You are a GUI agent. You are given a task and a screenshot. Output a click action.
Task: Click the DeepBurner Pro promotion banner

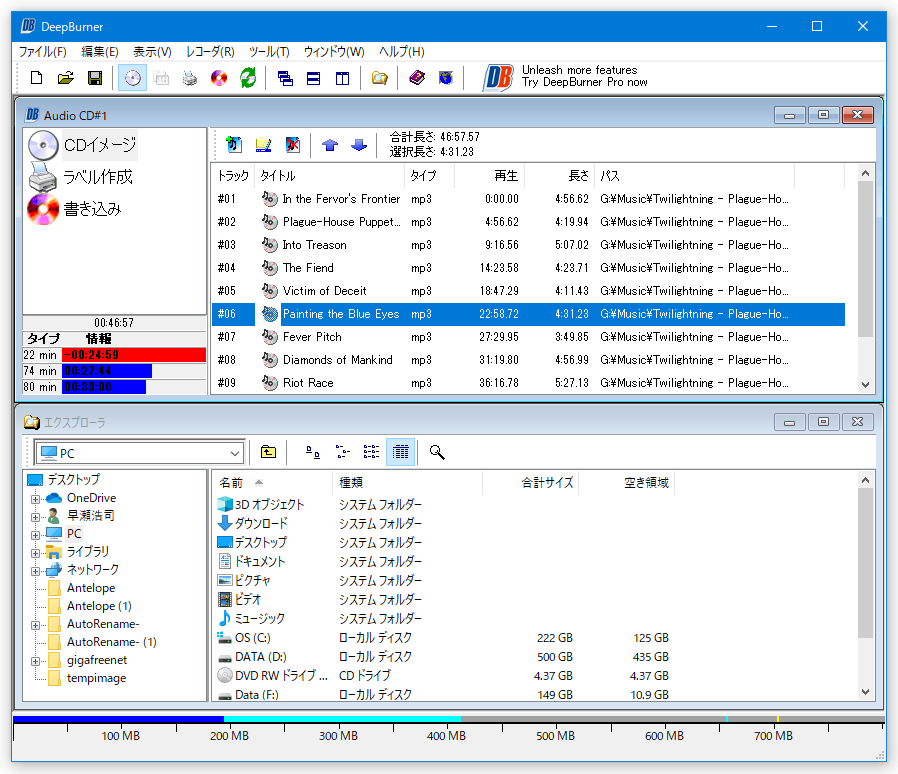click(566, 77)
